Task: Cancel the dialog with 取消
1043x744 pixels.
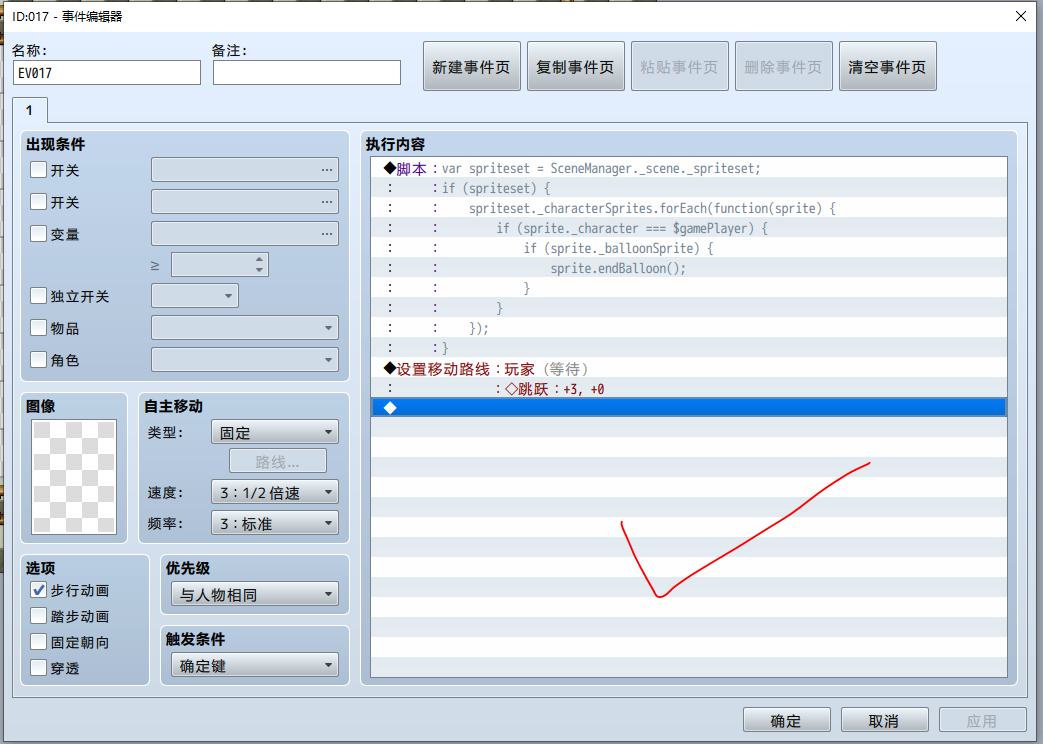Action: point(884,720)
